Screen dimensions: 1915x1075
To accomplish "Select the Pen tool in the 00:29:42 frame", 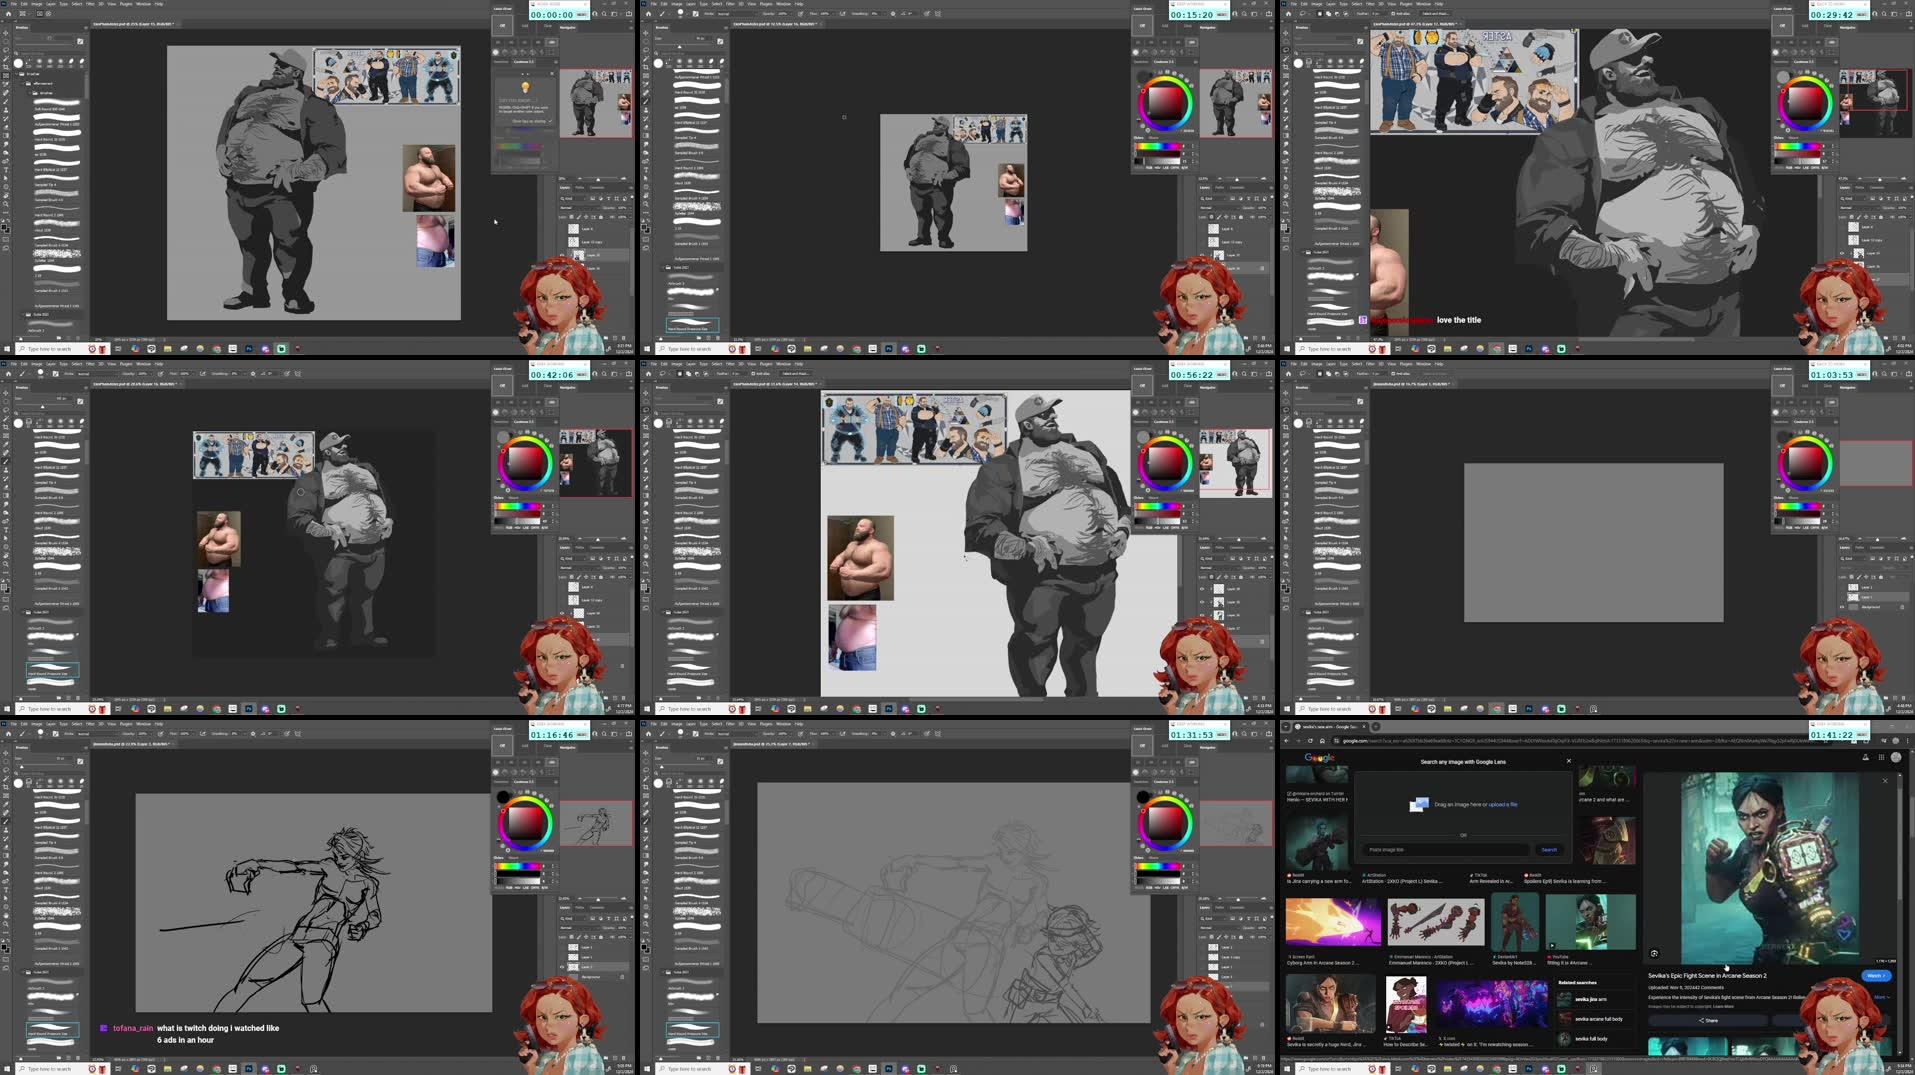I will click(1285, 160).
